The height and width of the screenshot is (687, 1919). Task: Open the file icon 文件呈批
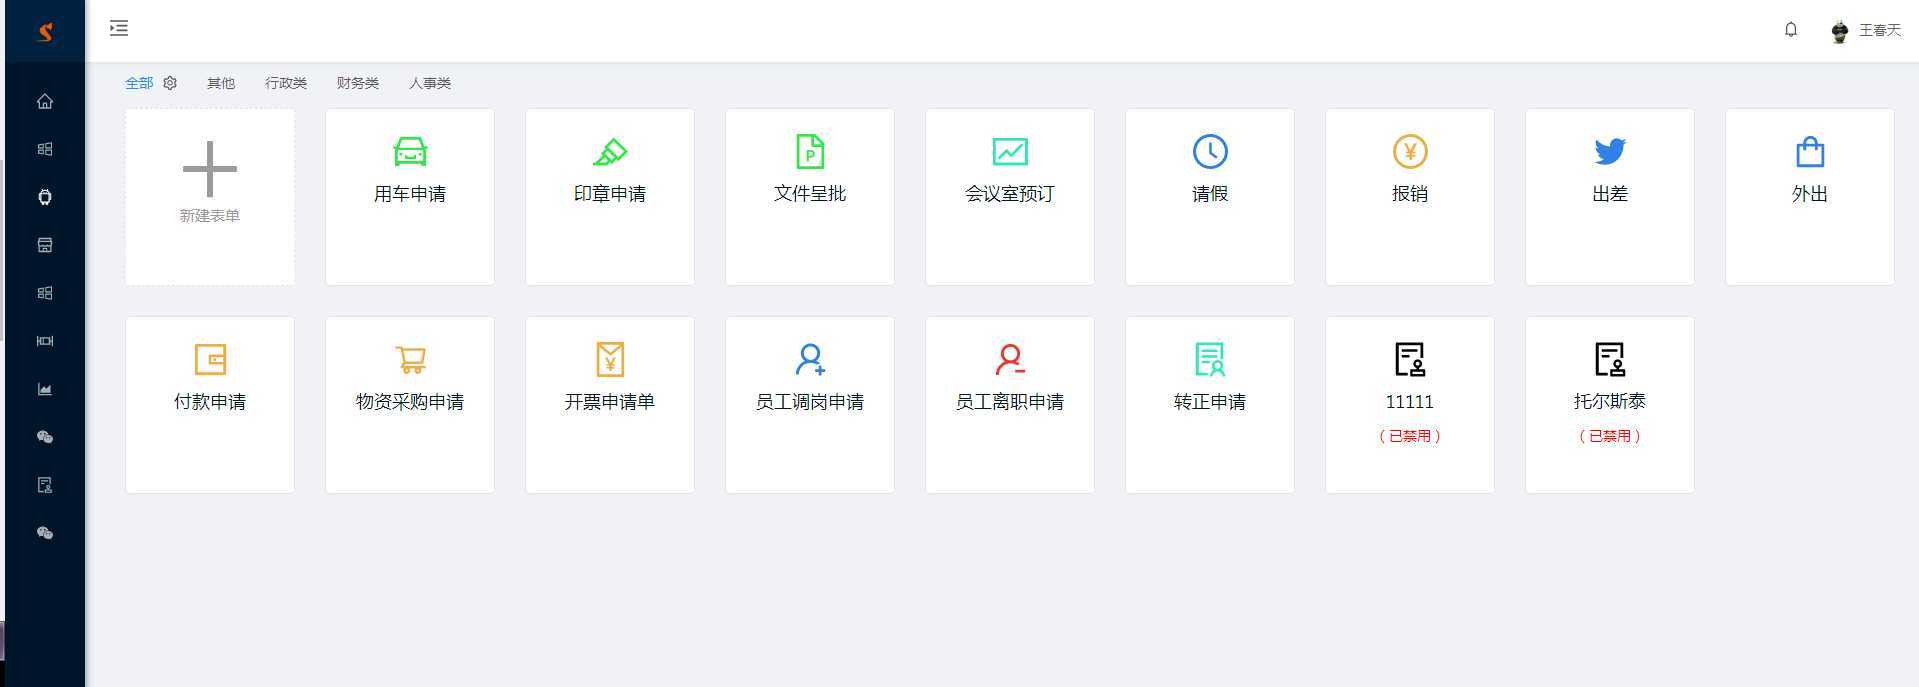tap(810, 152)
